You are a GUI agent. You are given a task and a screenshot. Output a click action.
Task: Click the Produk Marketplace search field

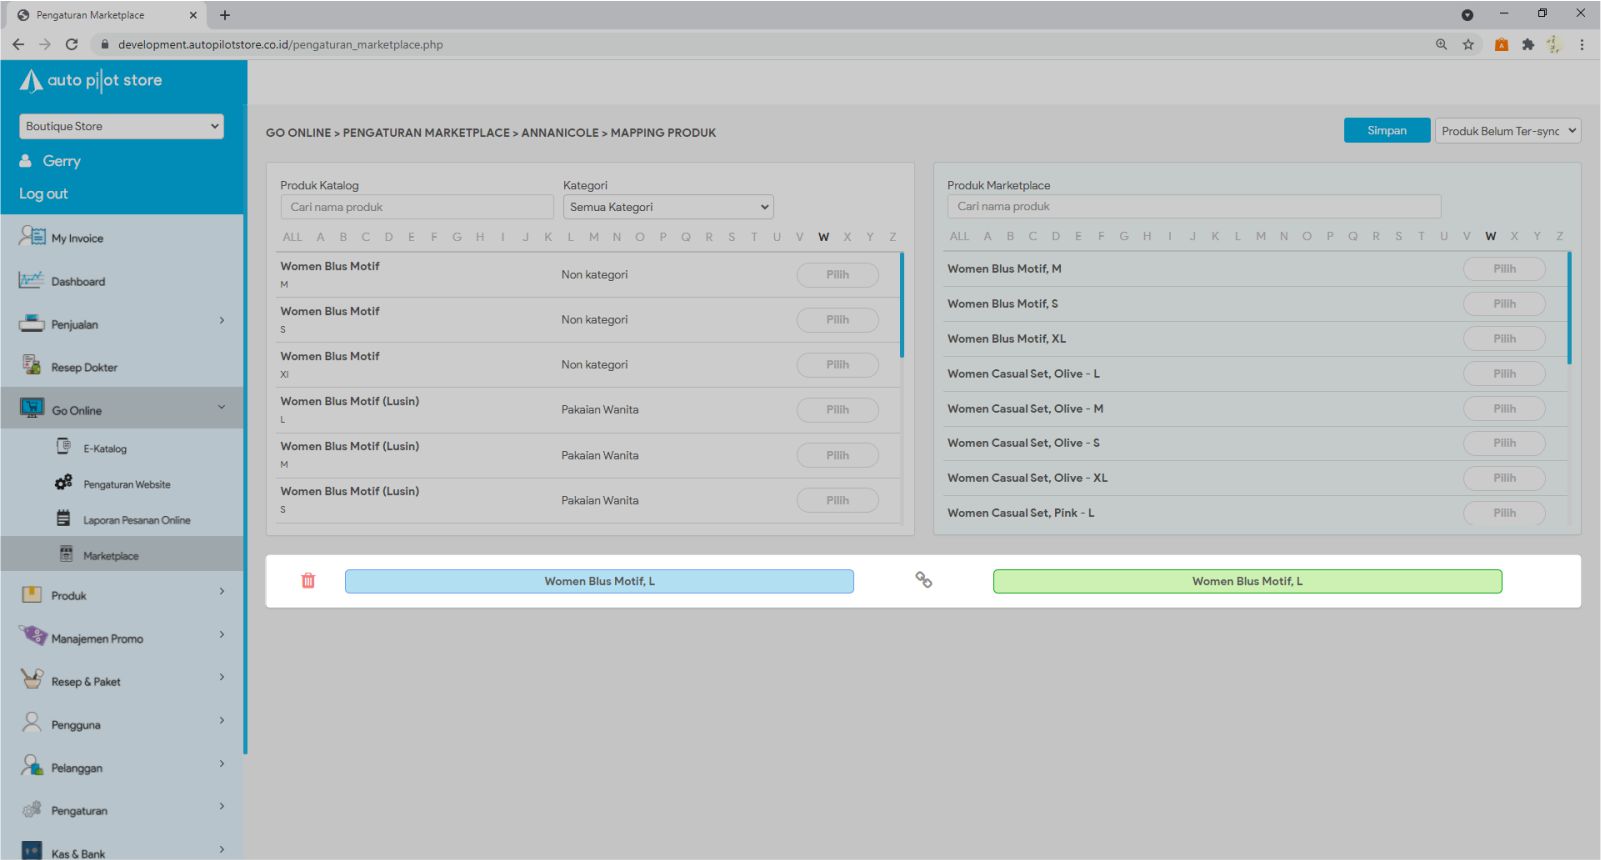click(1193, 206)
